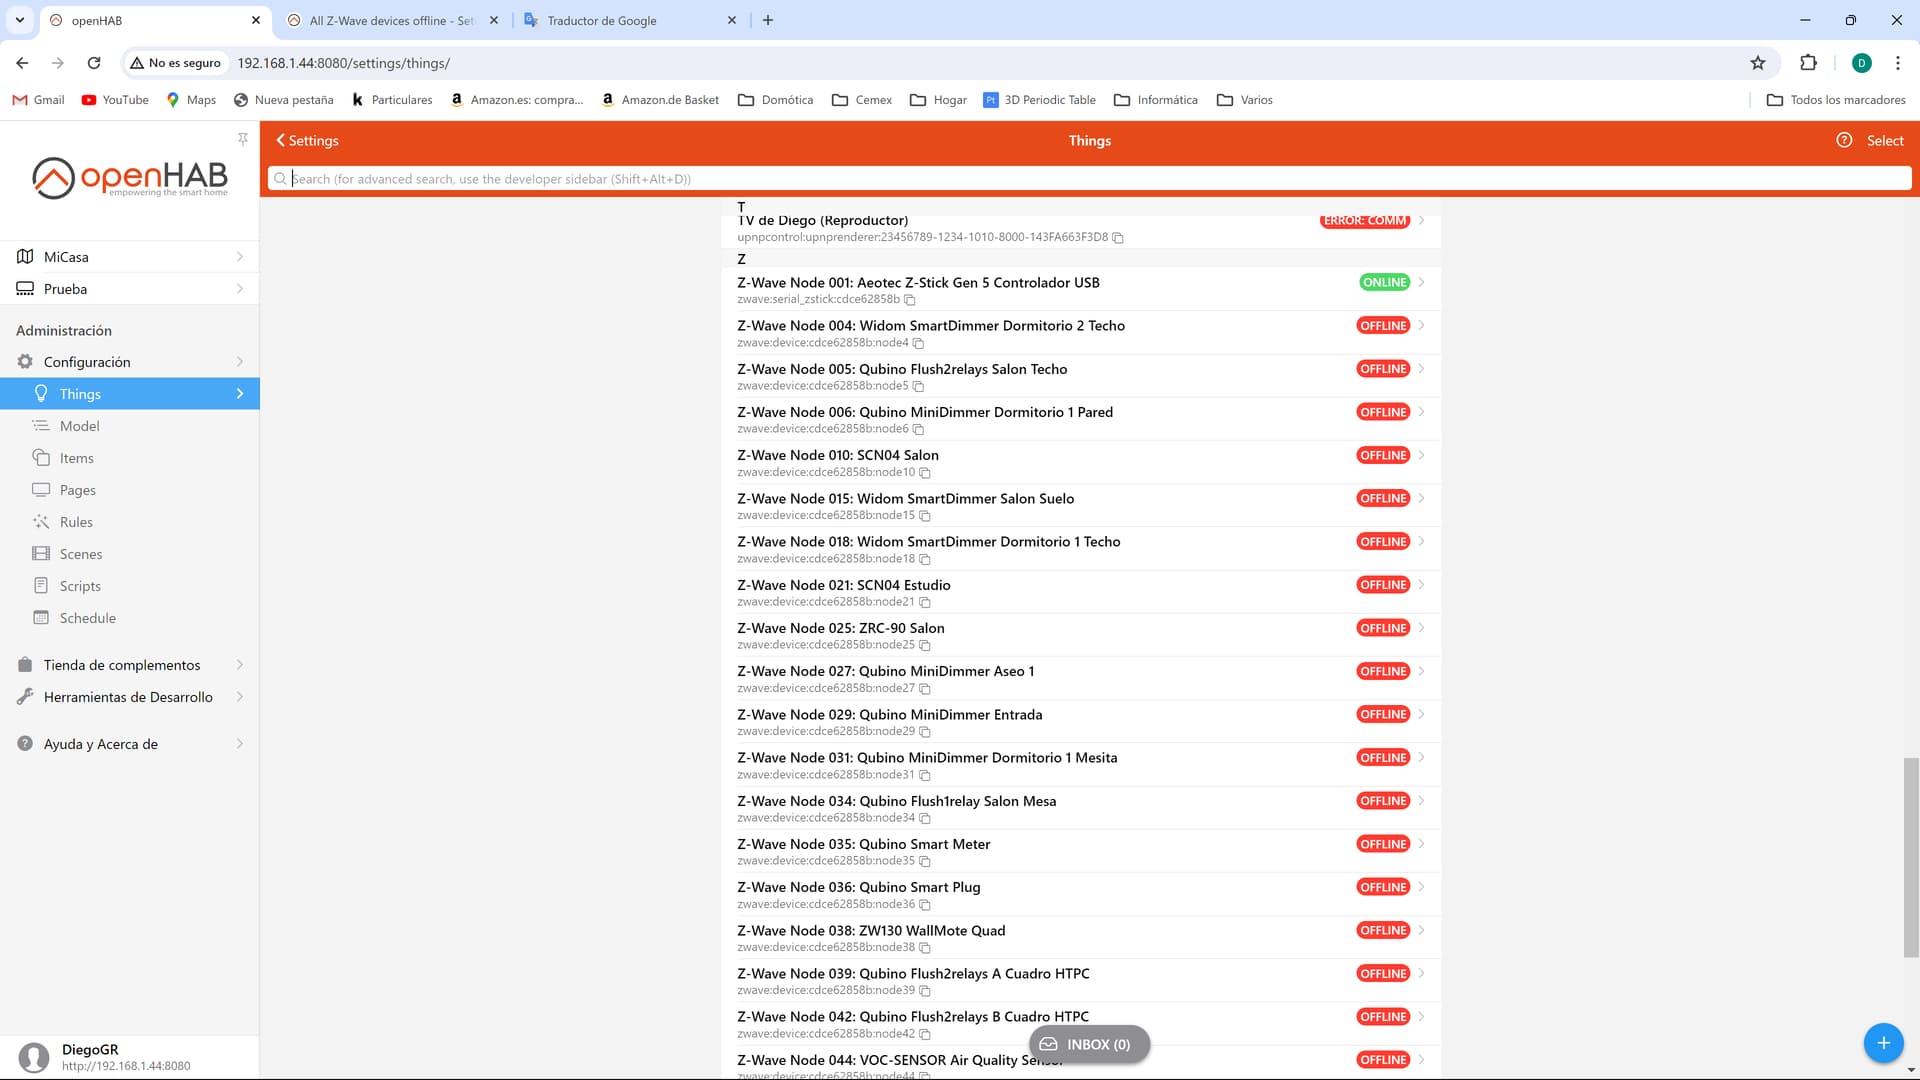1920x1080 pixels.
Task: Copy UID of Z-Wave Node 015
Action: coord(924,516)
